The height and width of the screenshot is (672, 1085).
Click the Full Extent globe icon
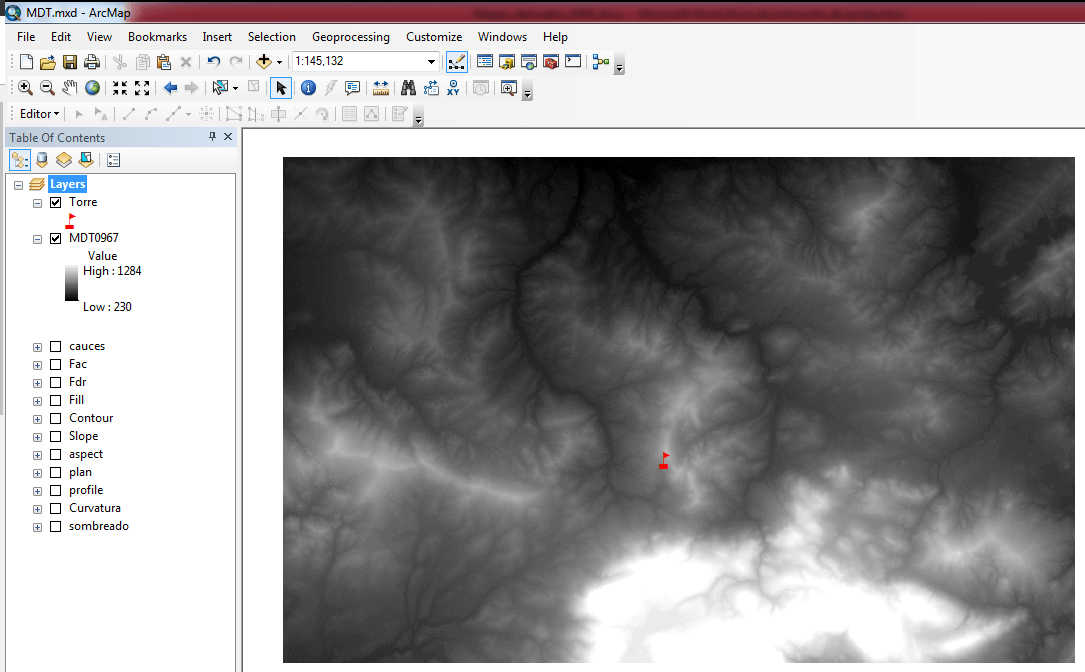92,88
